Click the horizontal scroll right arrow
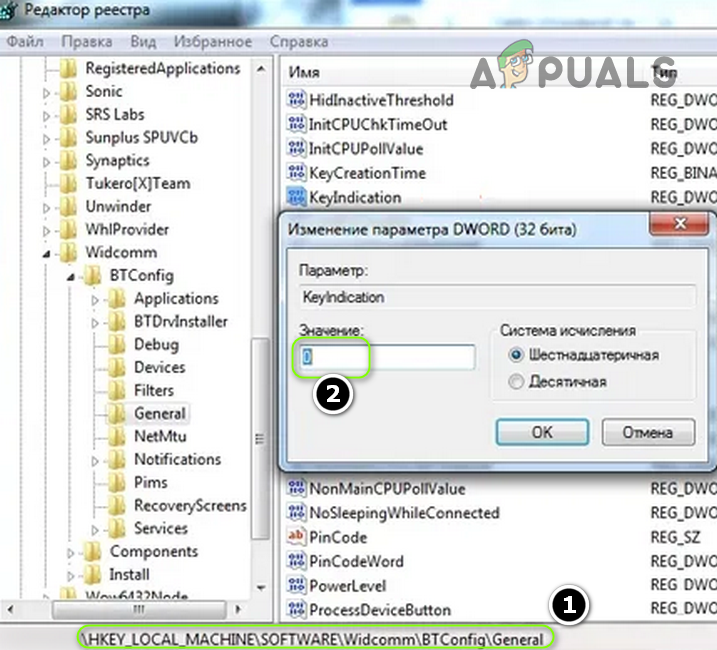This screenshot has width=717, height=650. [x=238, y=609]
